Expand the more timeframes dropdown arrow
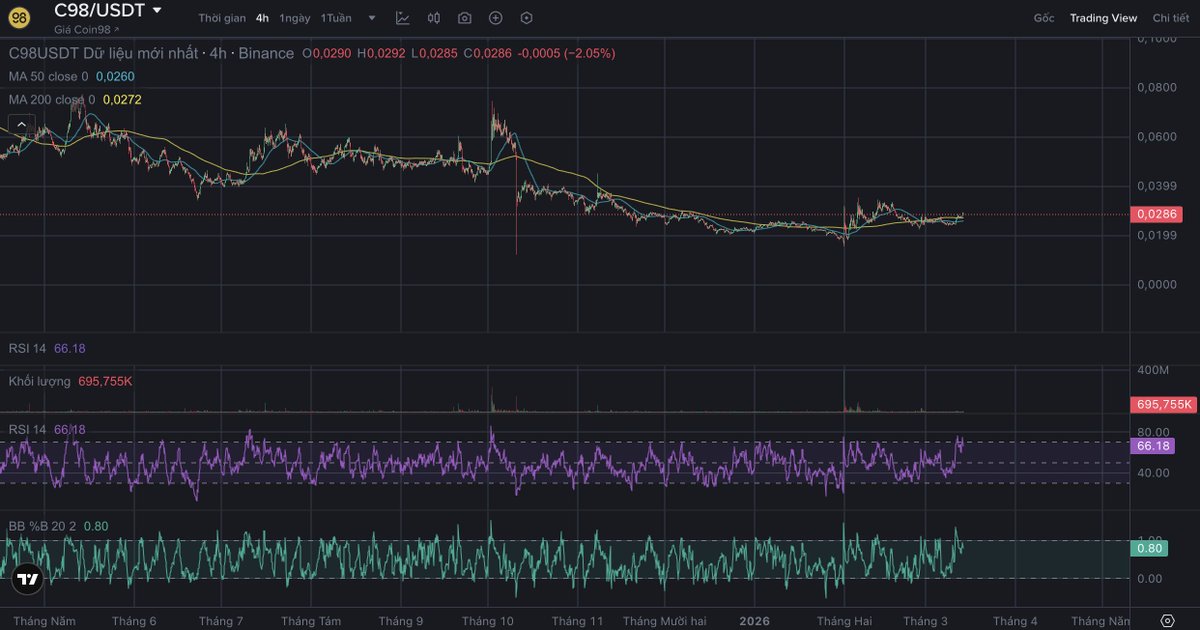Screen dimensions: 1200x630 point(372,18)
